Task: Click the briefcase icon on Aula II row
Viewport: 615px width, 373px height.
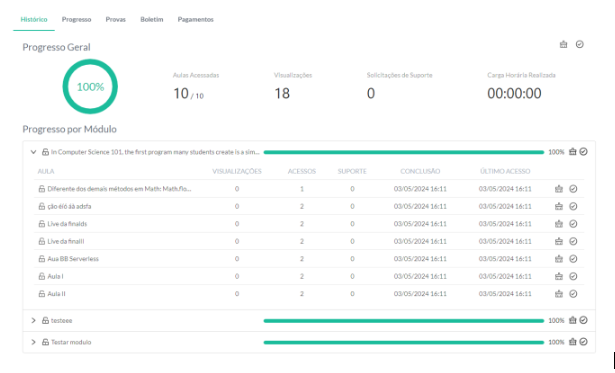Action: point(559,294)
